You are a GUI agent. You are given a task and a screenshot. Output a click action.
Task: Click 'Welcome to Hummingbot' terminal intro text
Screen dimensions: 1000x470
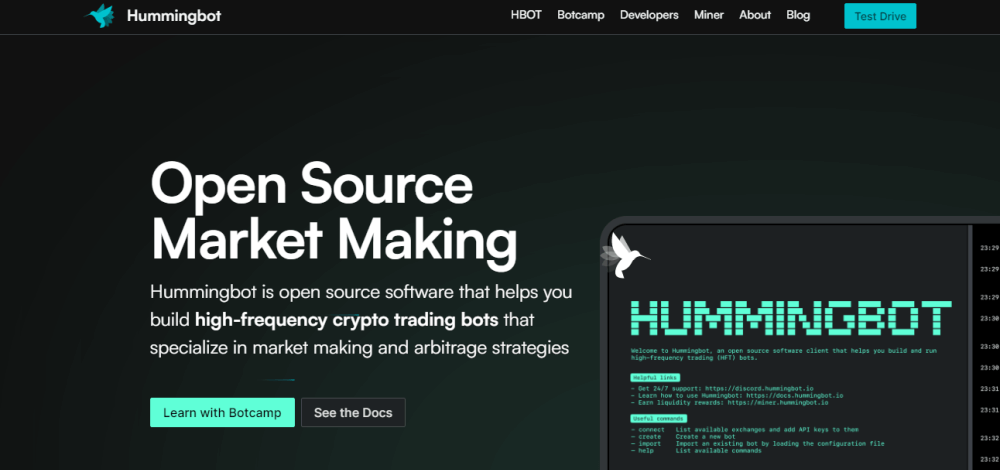(x=783, y=355)
